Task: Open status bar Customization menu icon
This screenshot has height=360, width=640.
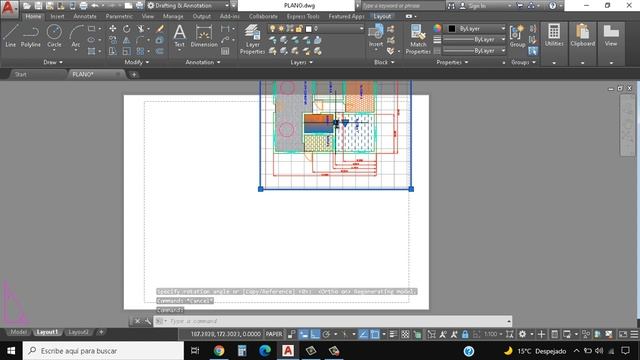Action: [x=634, y=334]
